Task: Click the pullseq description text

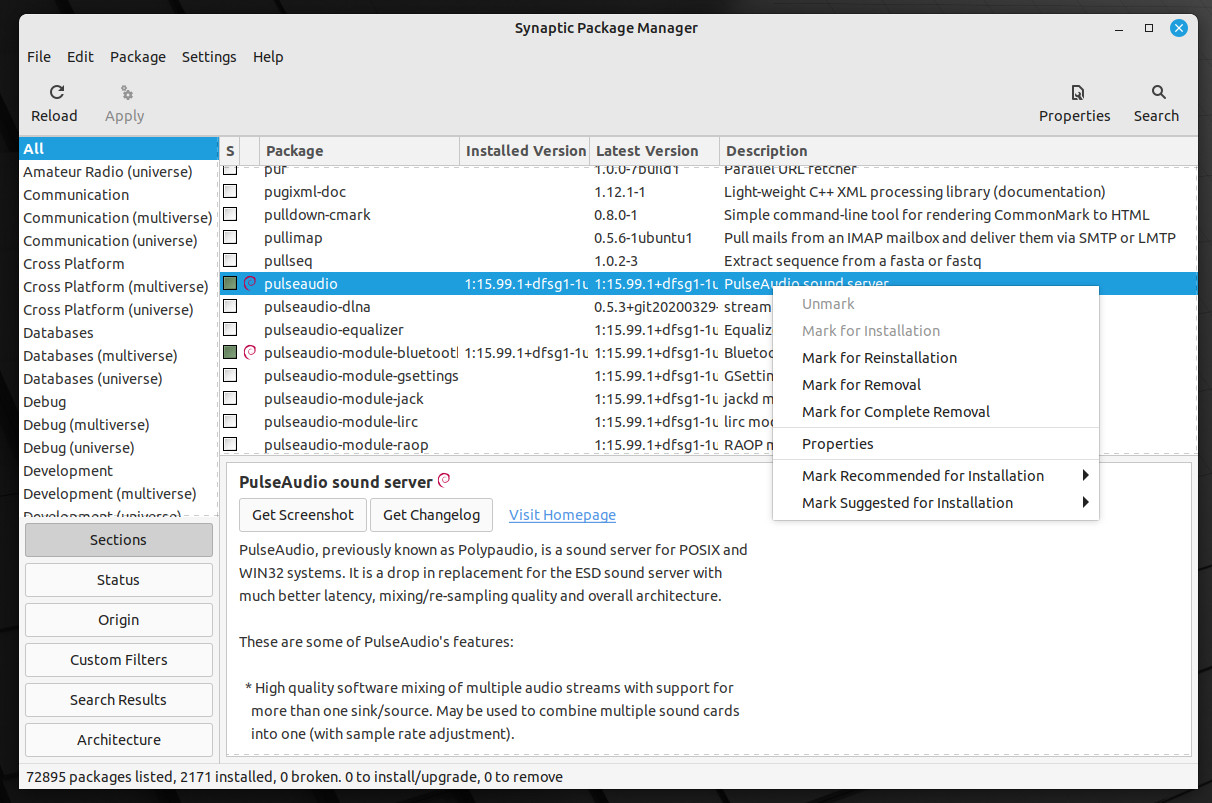Action: (x=852, y=261)
